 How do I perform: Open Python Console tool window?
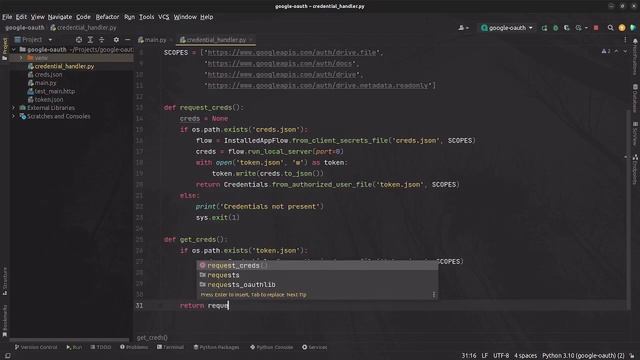(x=271, y=347)
